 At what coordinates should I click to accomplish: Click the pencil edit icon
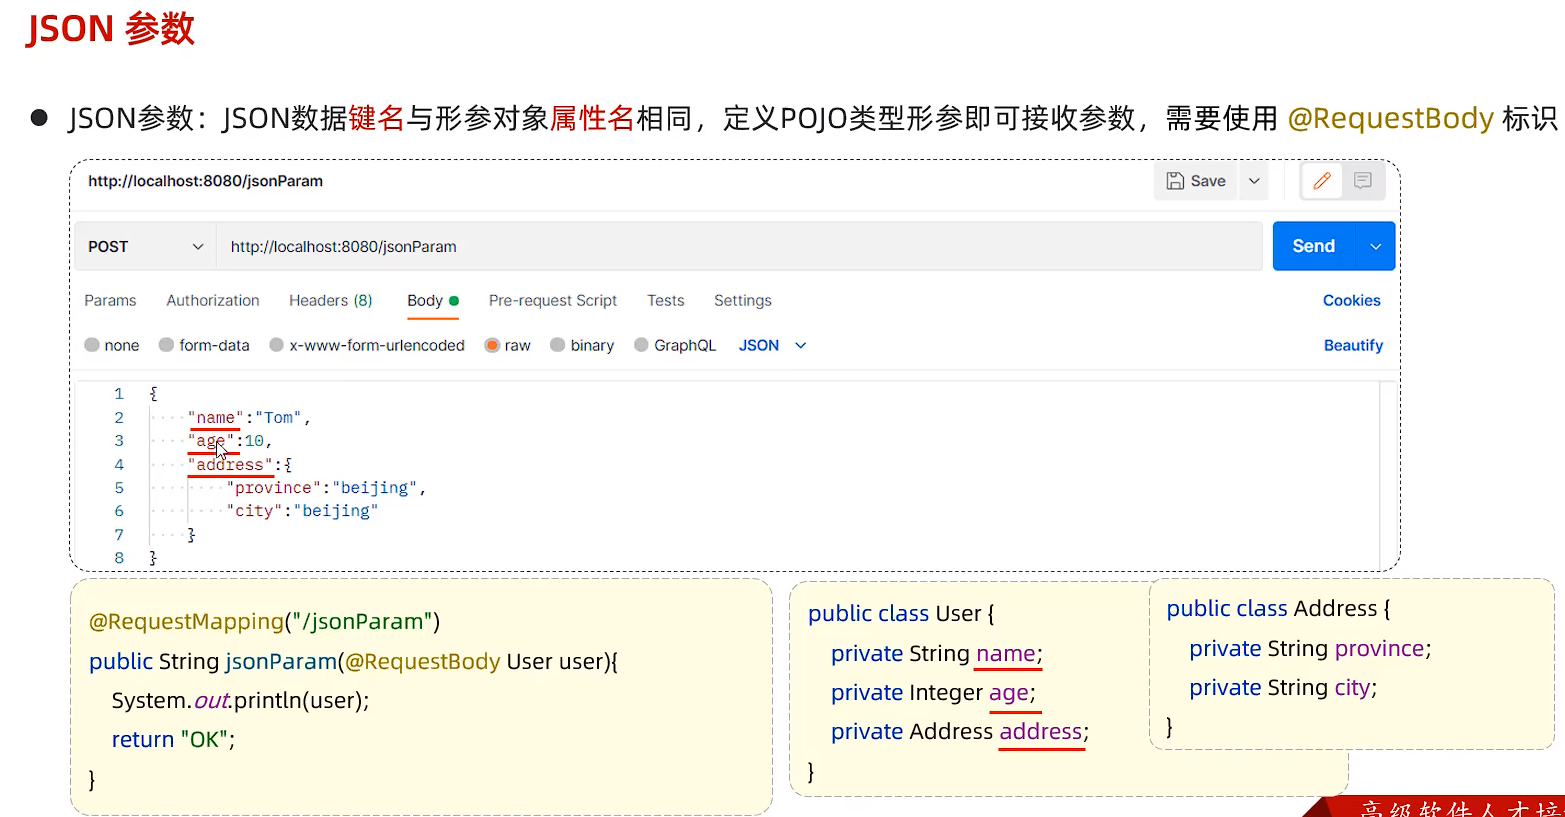1321,181
